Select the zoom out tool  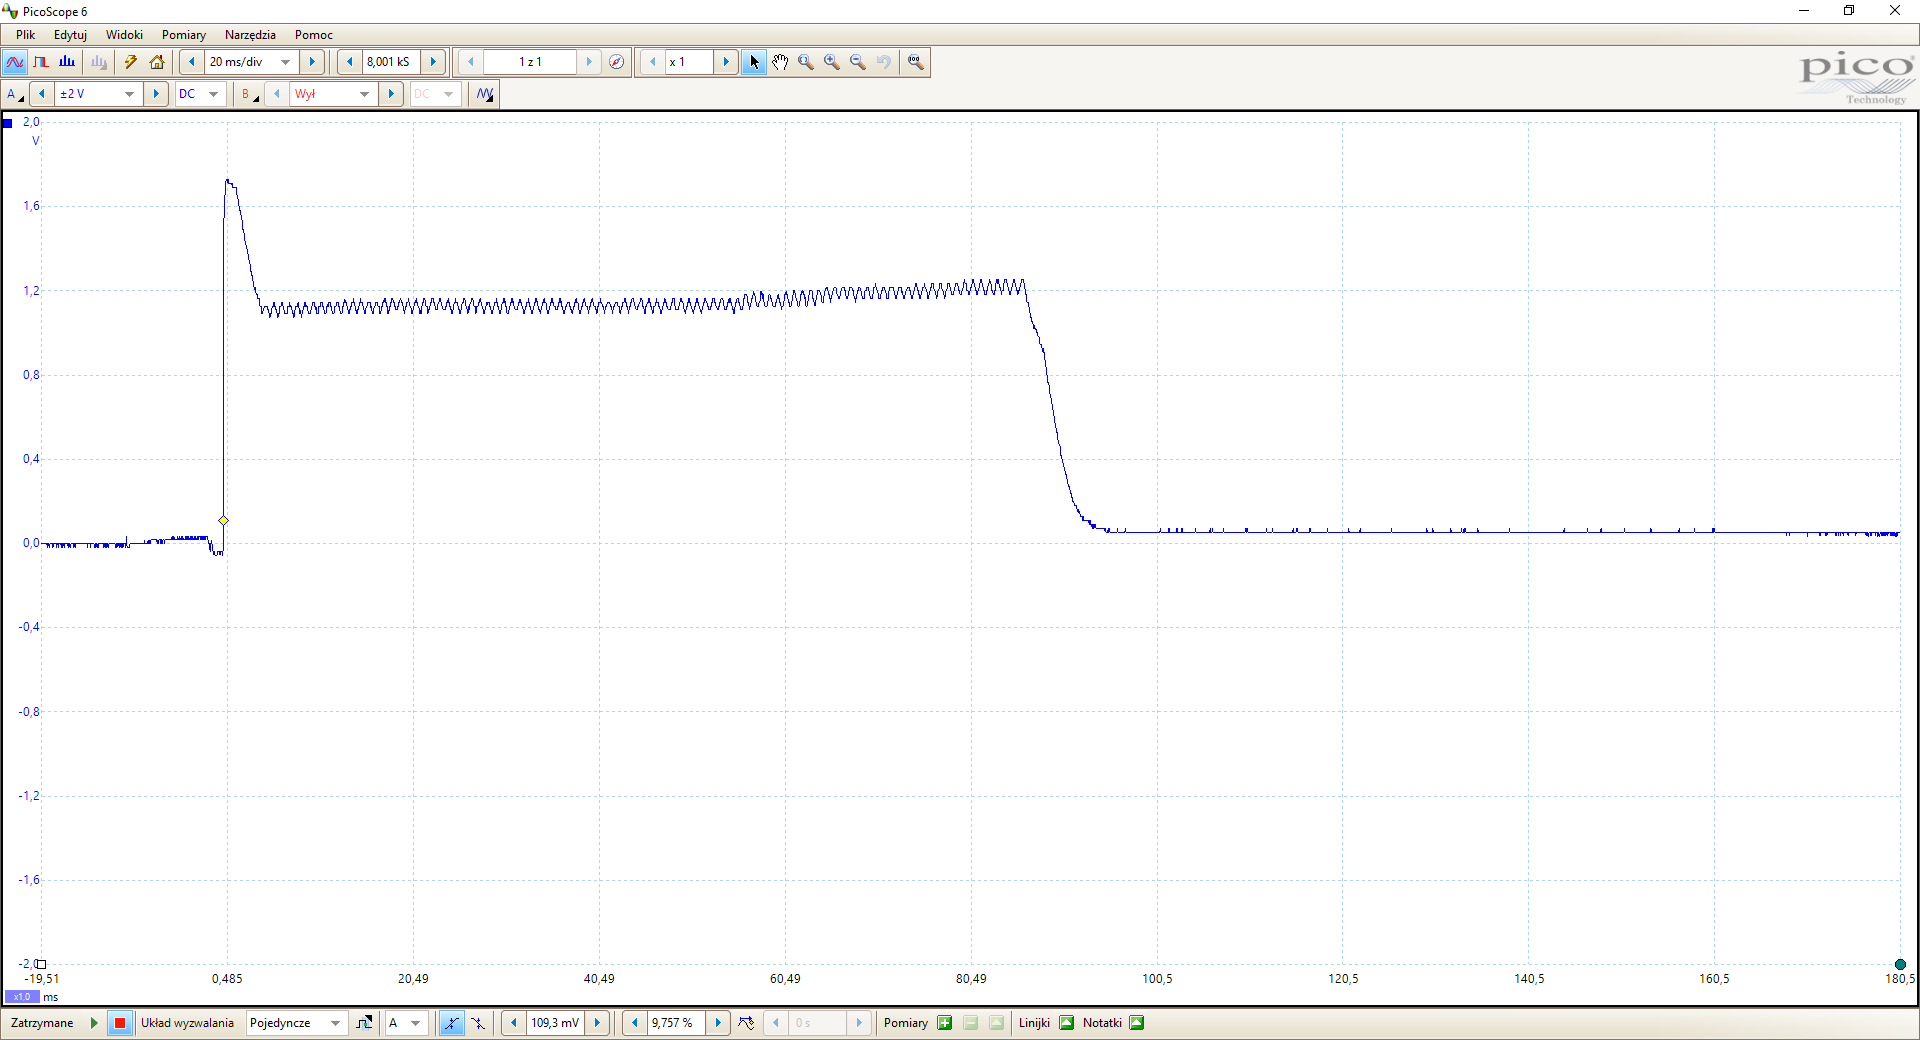pos(858,62)
